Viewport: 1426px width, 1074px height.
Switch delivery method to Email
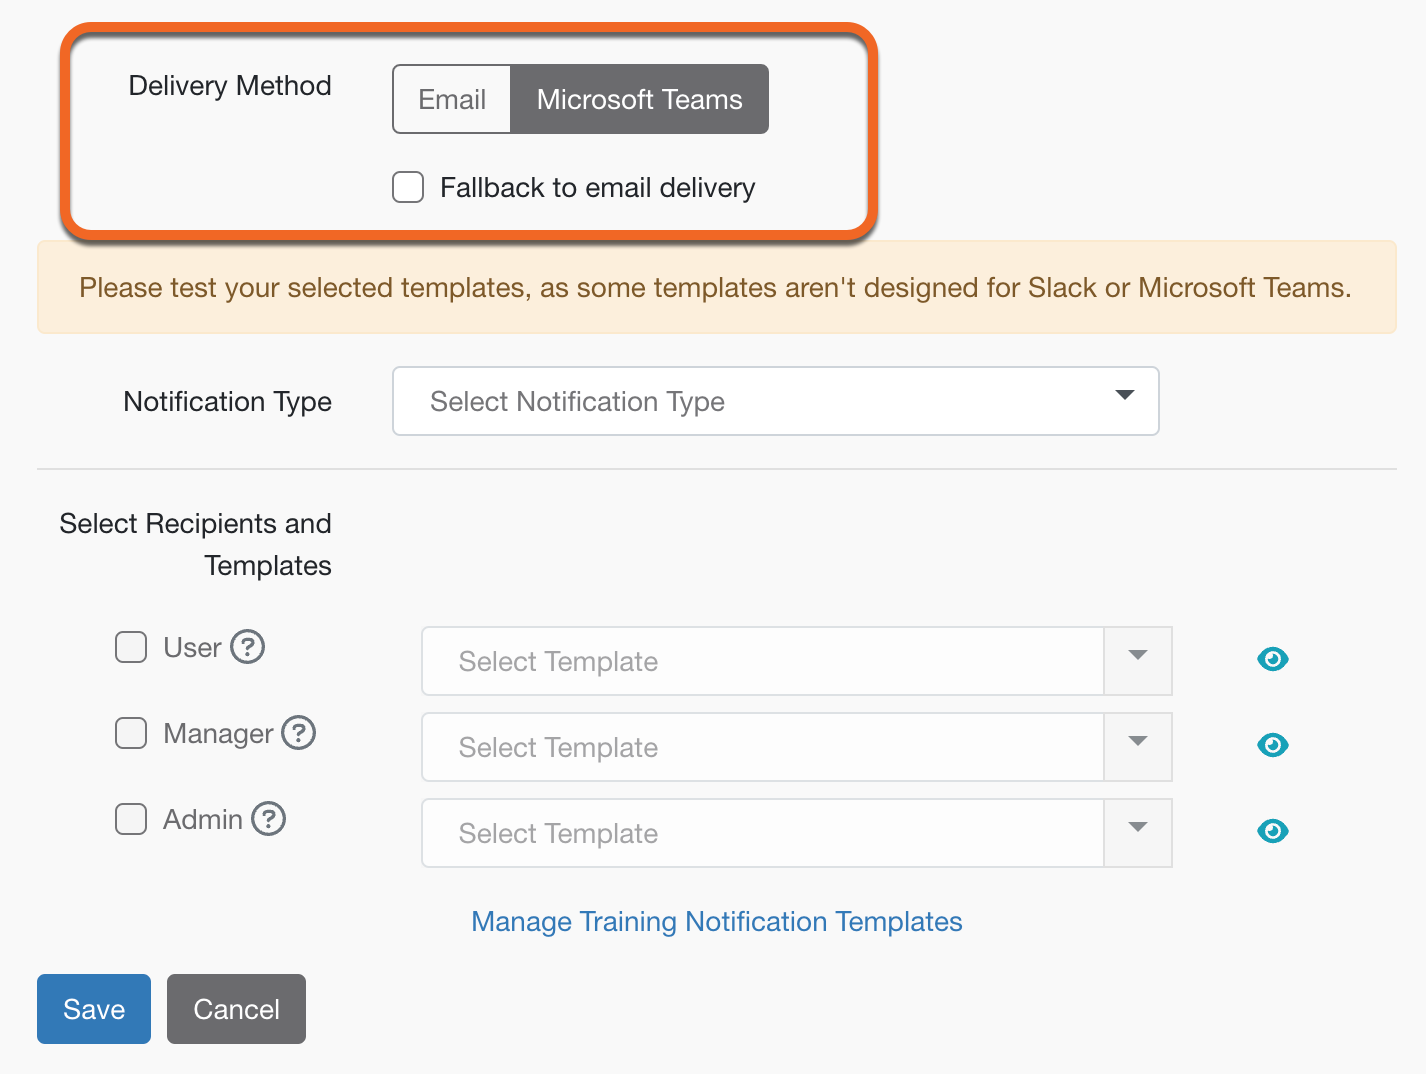point(452,99)
